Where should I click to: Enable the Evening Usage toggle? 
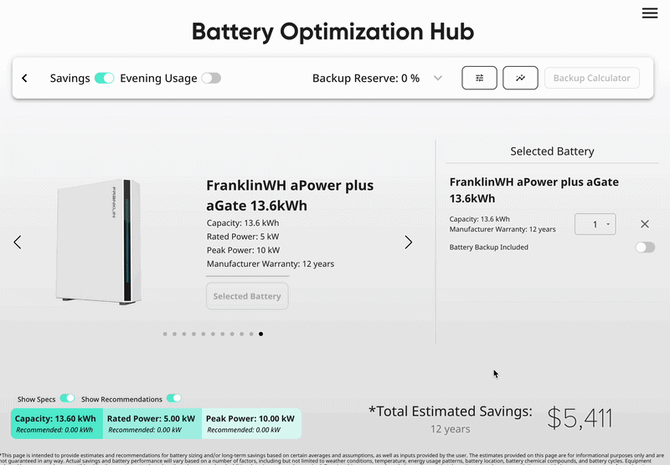[x=211, y=78]
